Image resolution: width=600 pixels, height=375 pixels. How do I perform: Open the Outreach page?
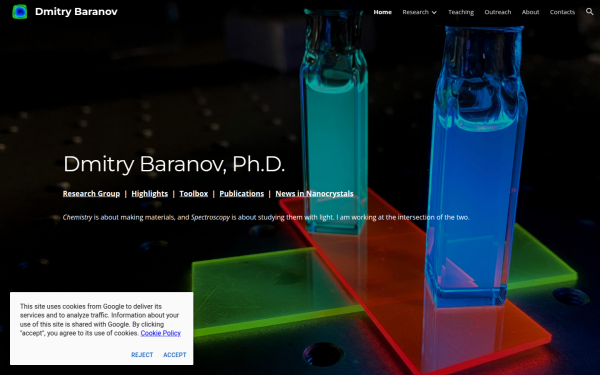click(x=497, y=12)
